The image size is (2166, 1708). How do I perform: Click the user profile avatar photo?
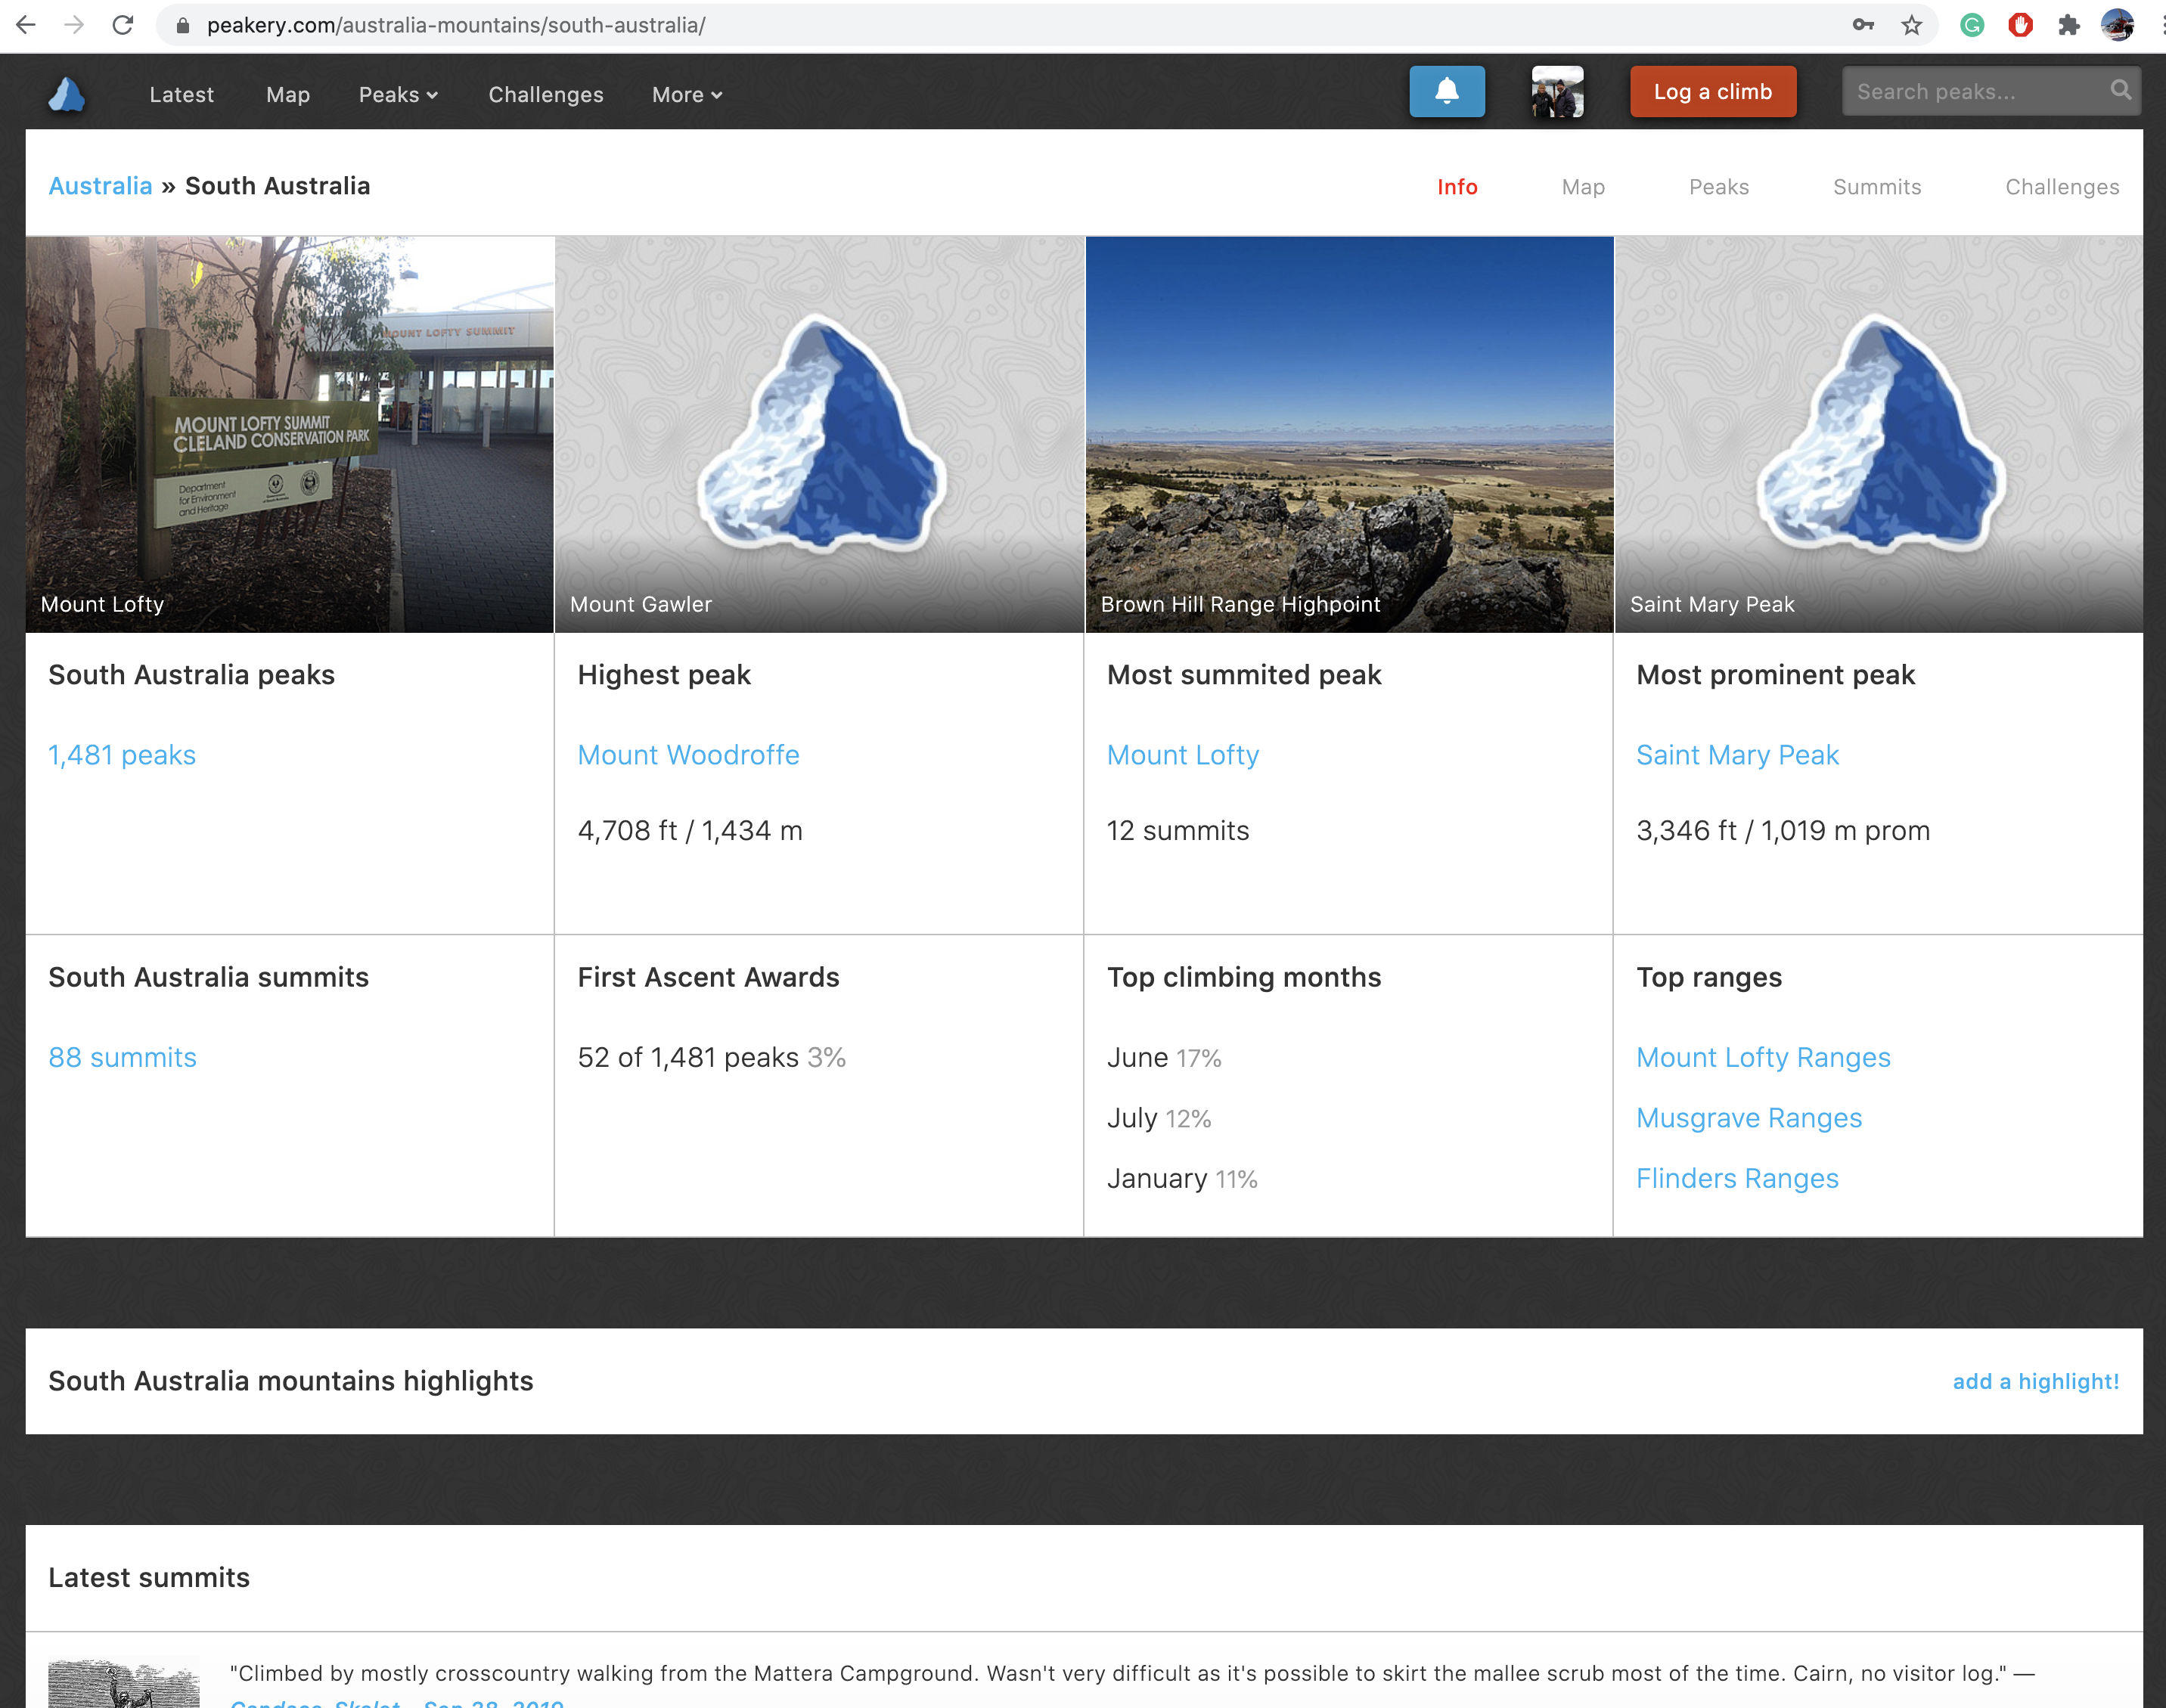click(1557, 92)
